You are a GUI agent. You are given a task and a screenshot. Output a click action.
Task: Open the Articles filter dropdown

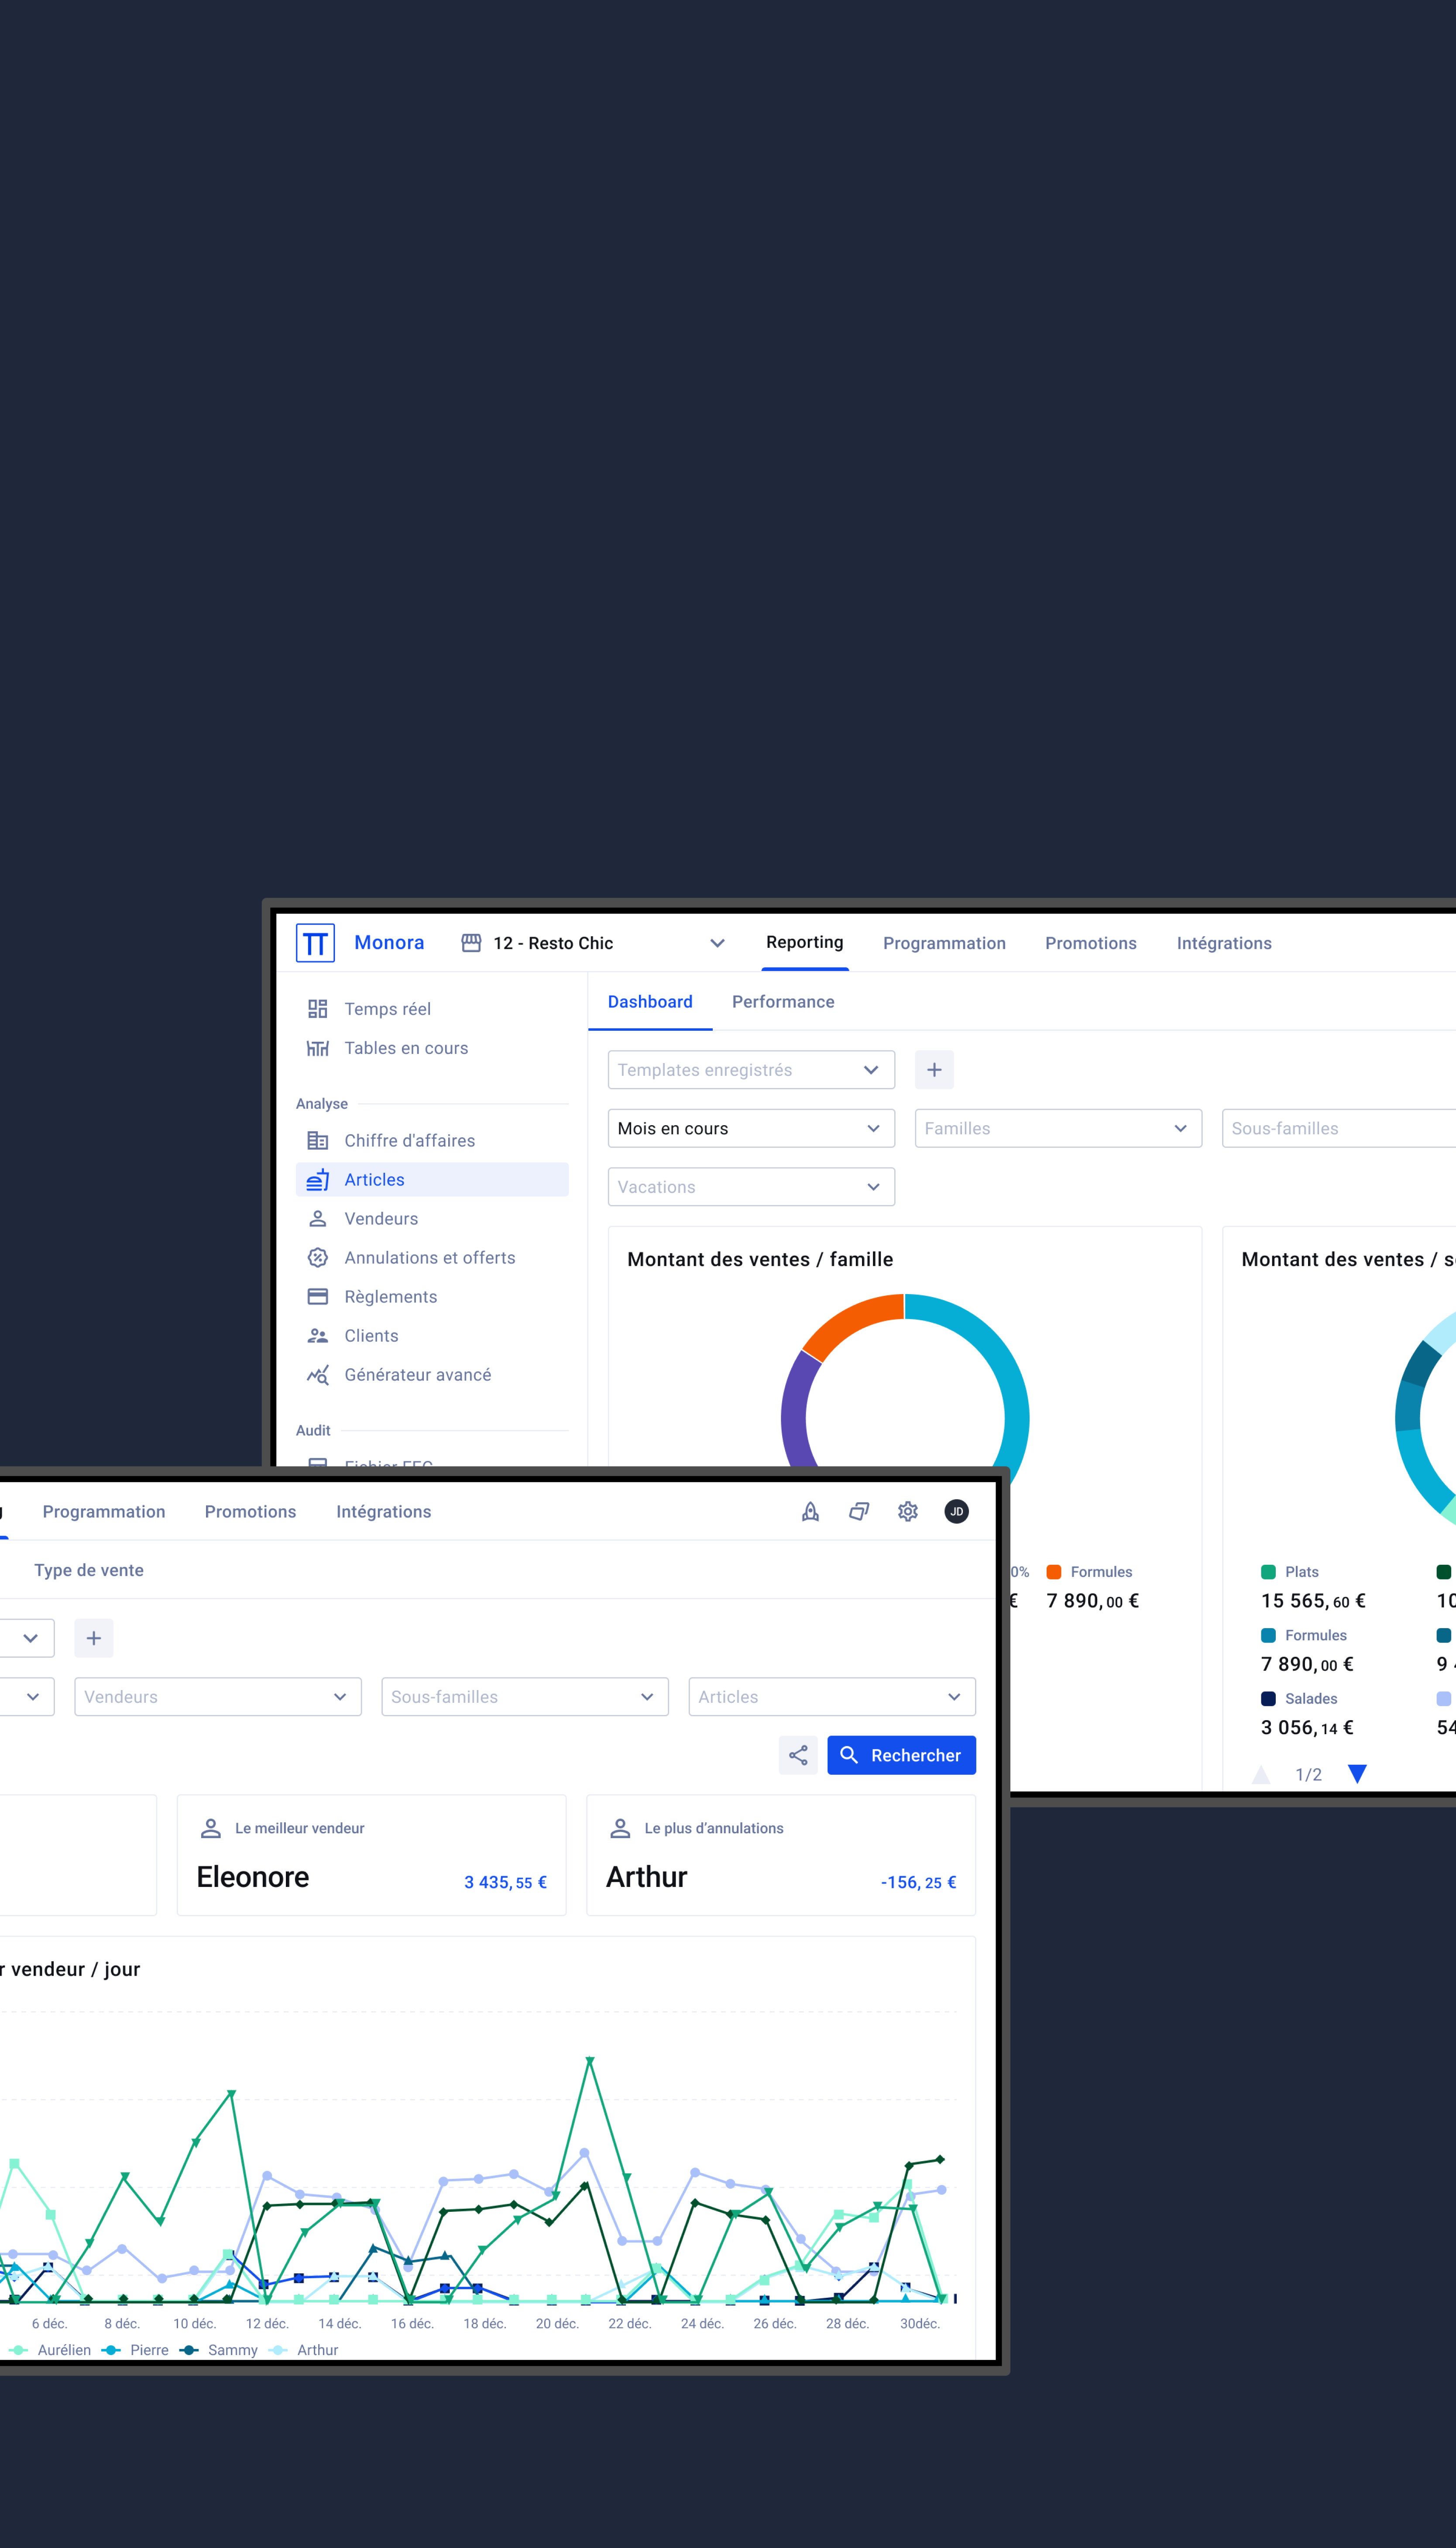click(832, 1697)
